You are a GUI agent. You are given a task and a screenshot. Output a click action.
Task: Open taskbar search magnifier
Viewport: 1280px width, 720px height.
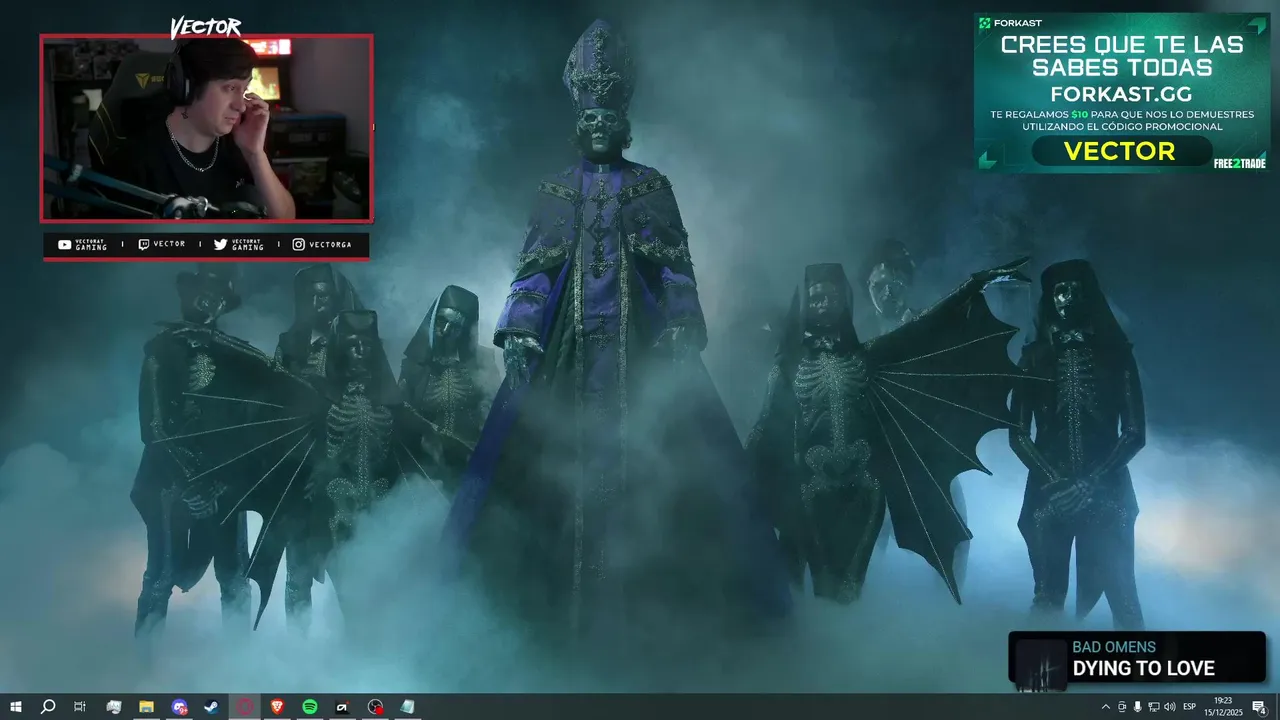point(47,707)
